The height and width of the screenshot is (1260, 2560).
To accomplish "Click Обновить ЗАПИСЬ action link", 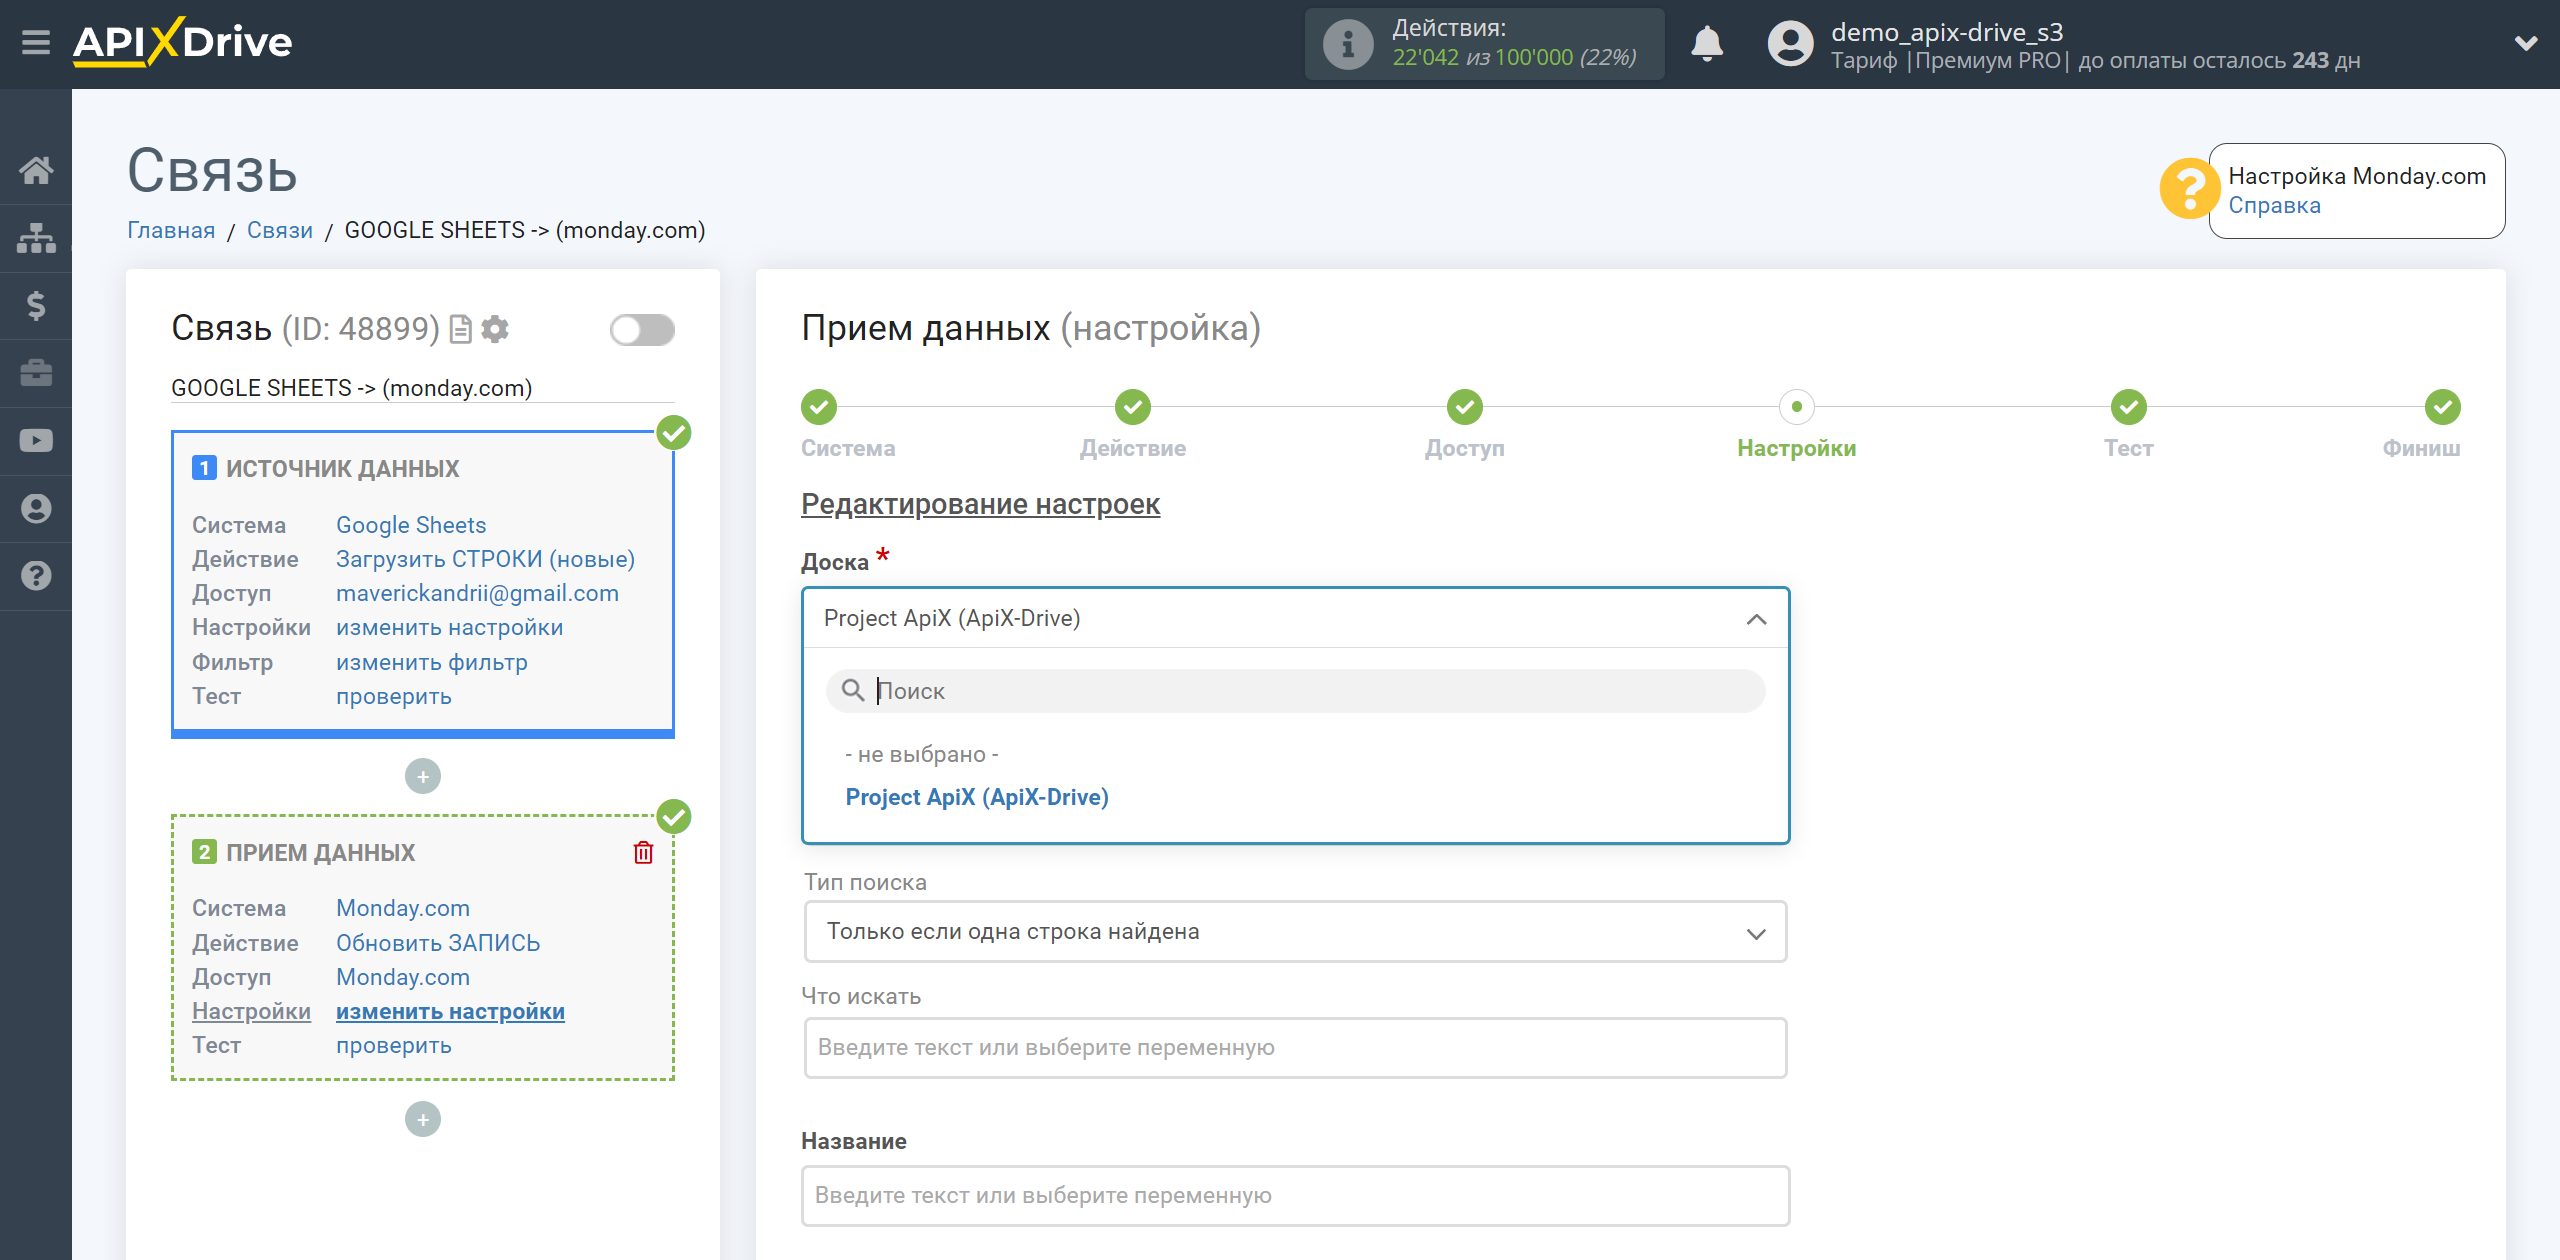I will pyautogui.click(x=438, y=943).
